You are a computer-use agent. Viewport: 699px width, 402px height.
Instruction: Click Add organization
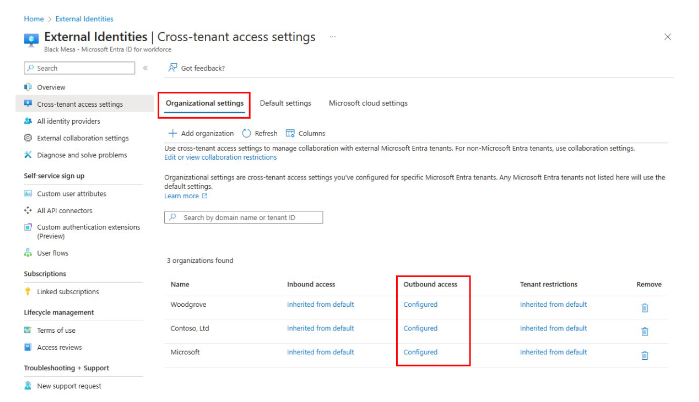pyautogui.click(x=201, y=133)
